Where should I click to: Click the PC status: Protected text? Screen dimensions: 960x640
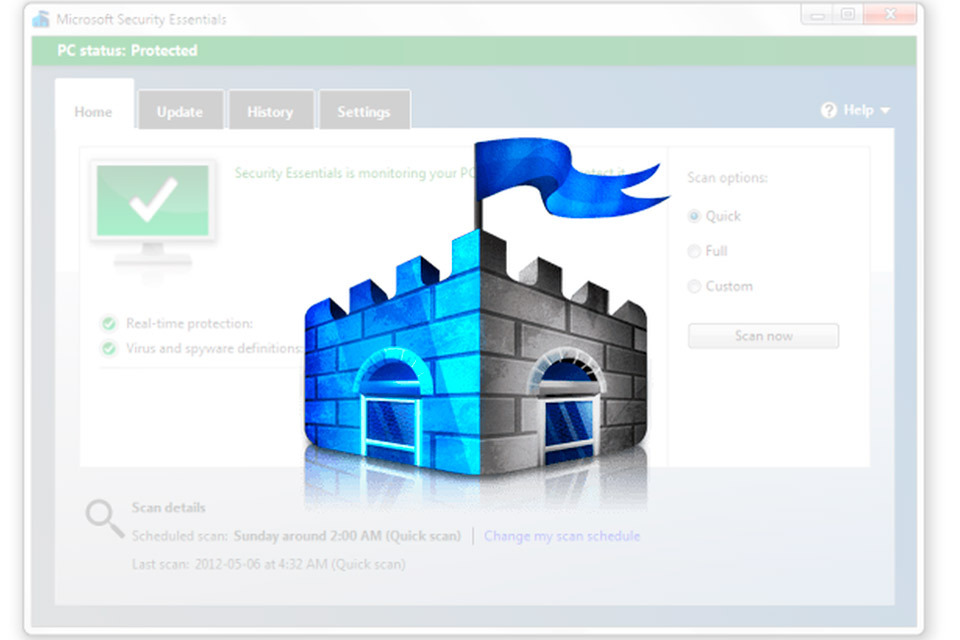127,50
